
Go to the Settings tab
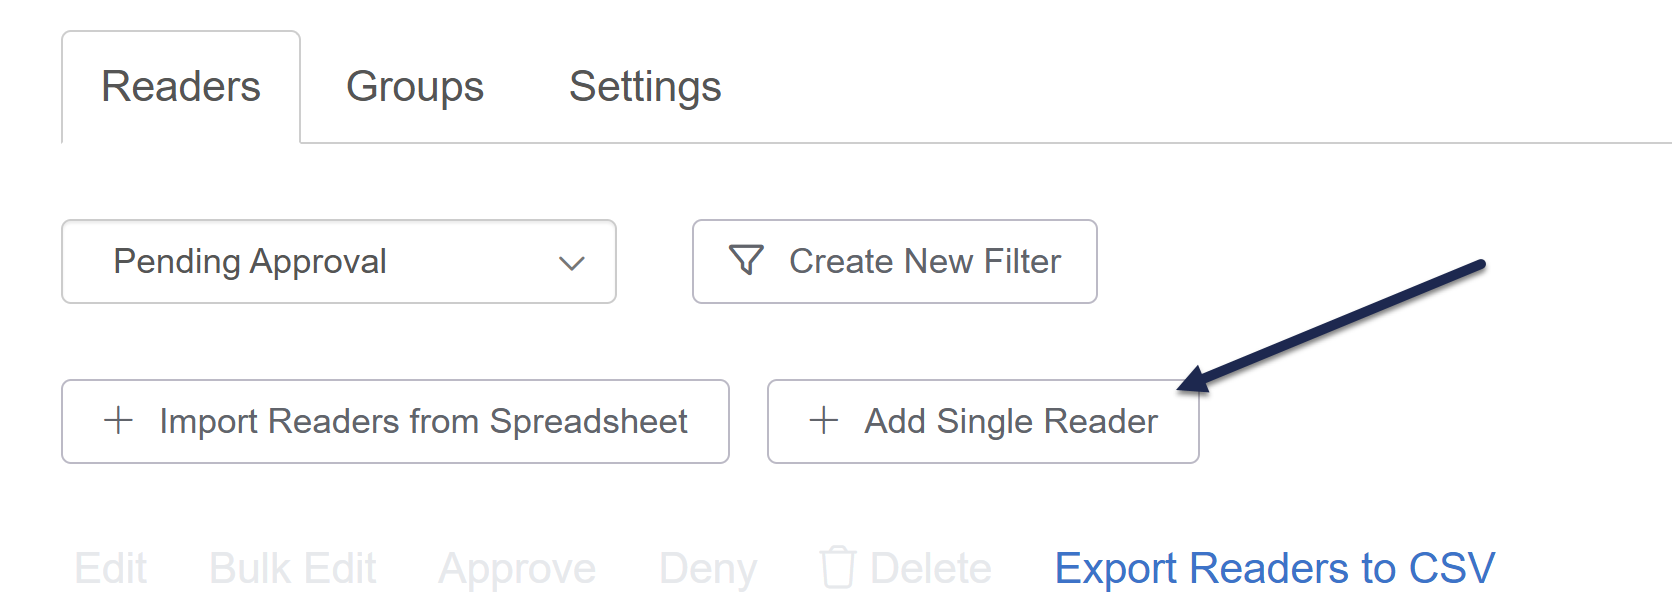[x=645, y=87]
